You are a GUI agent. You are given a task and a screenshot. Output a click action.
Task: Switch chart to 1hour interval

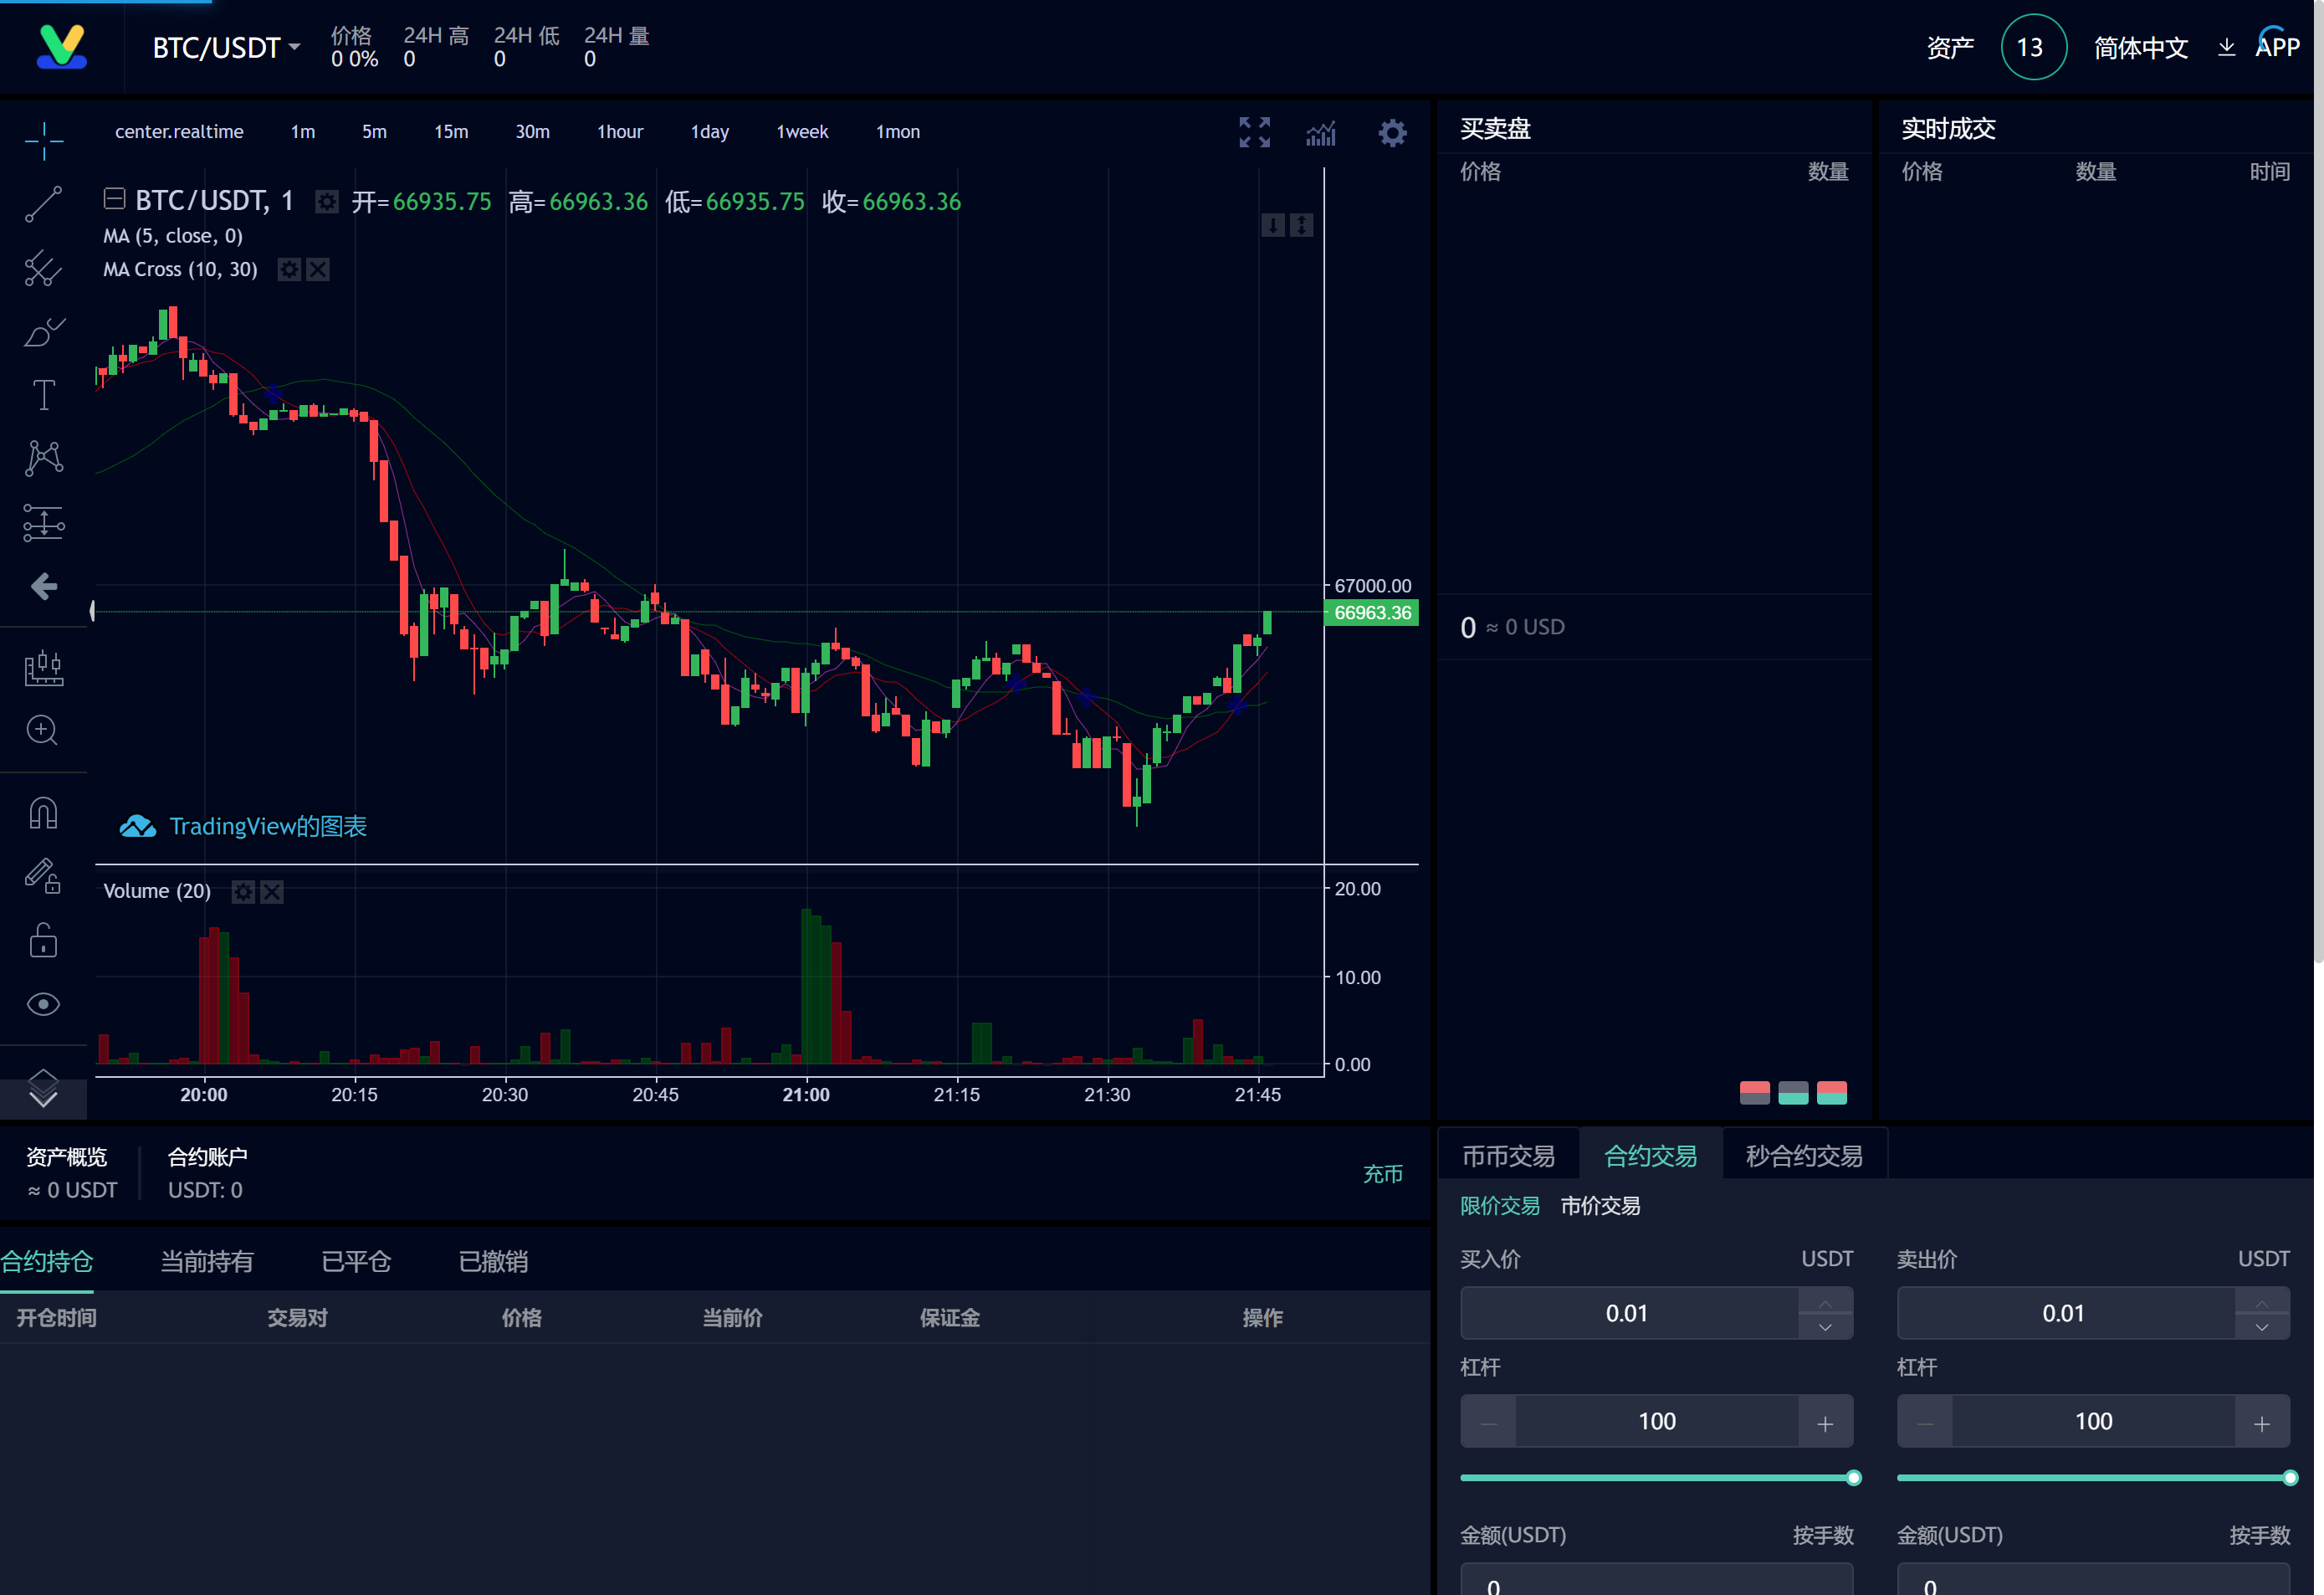coord(620,132)
